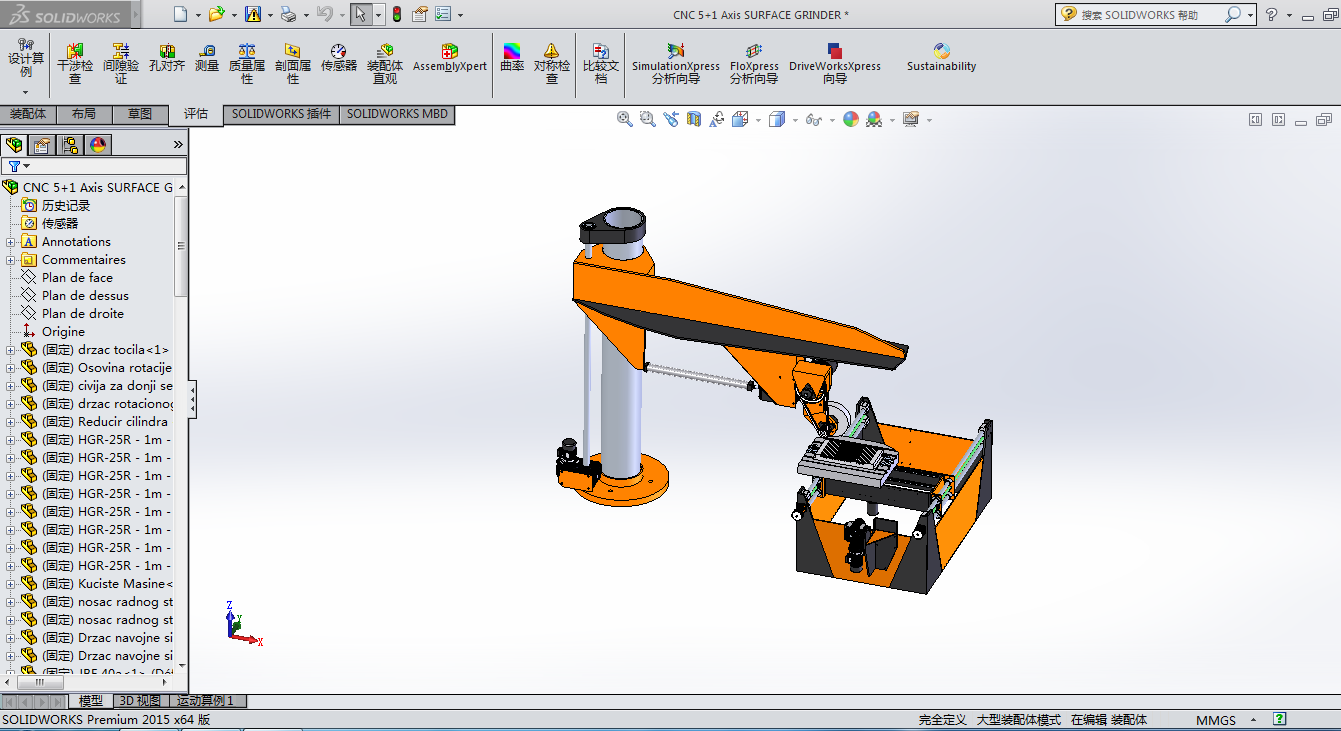This screenshot has height=731, width=1341.
Task: Switch to the SOLIDWORKS MBD tab
Action: [397, 114]
